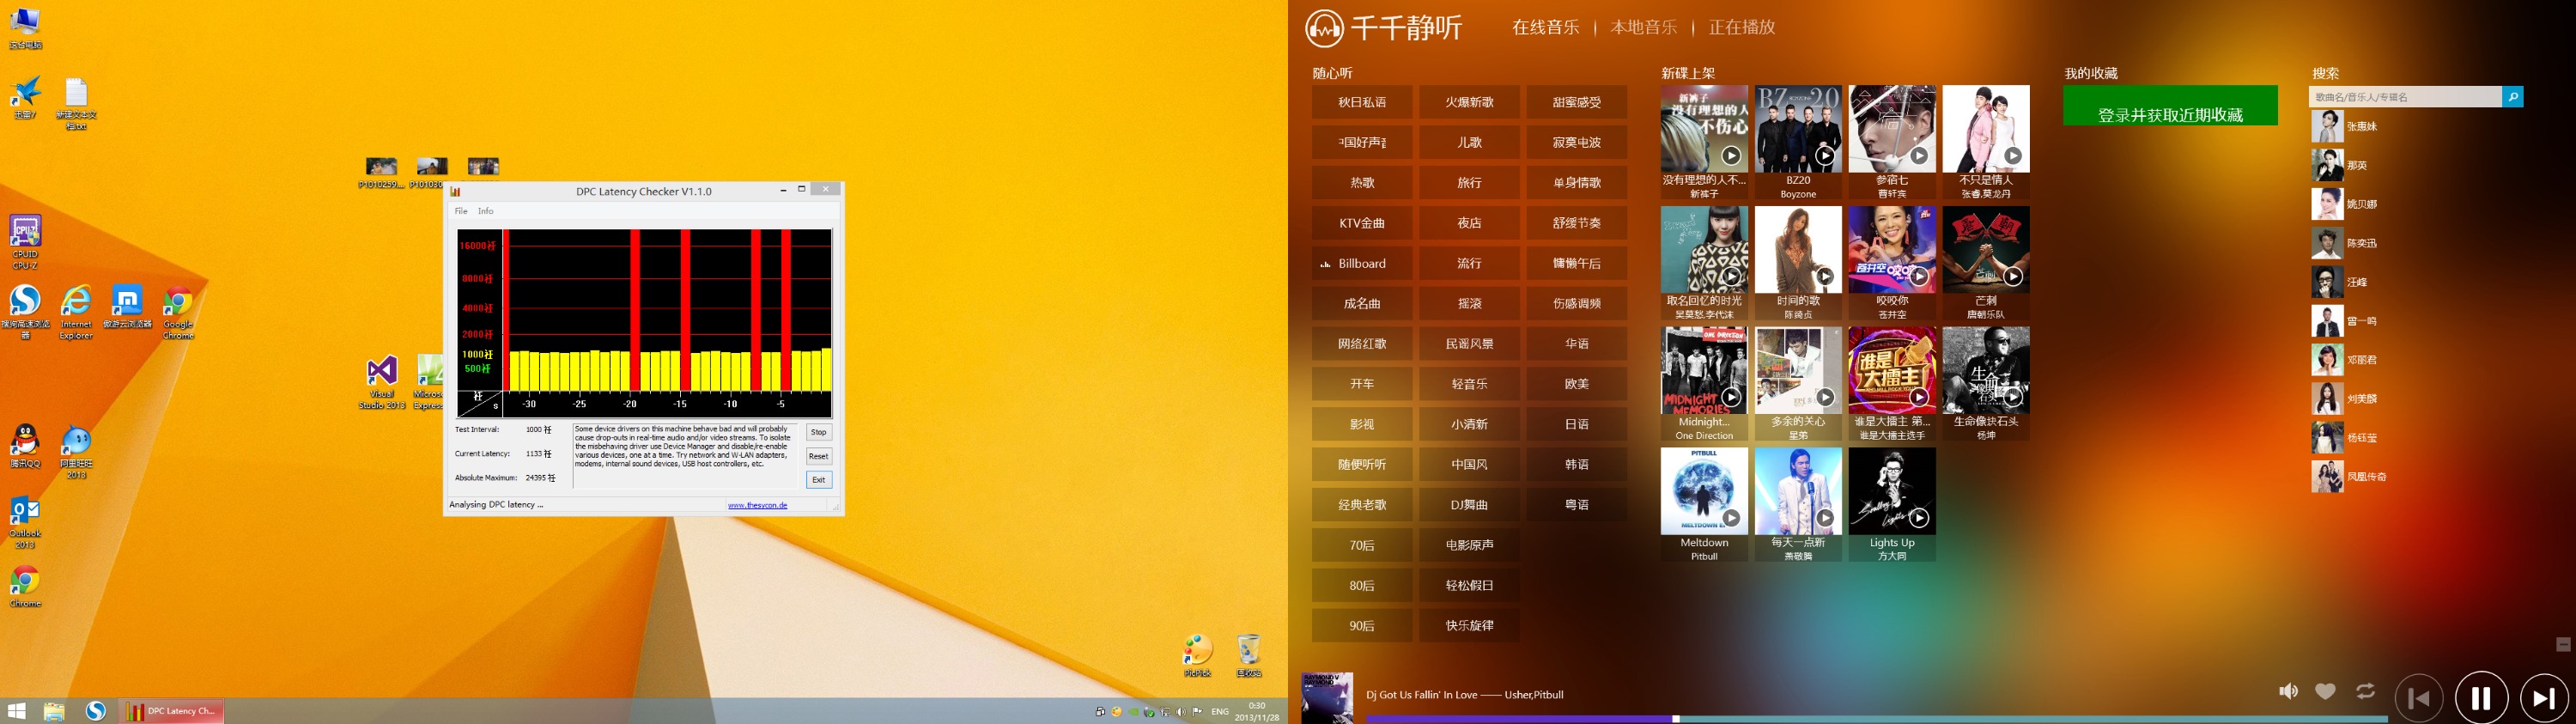This screenshot has height=724, width=2576.
Task: Skip to the next track
Action: [x=2543, y=698]
